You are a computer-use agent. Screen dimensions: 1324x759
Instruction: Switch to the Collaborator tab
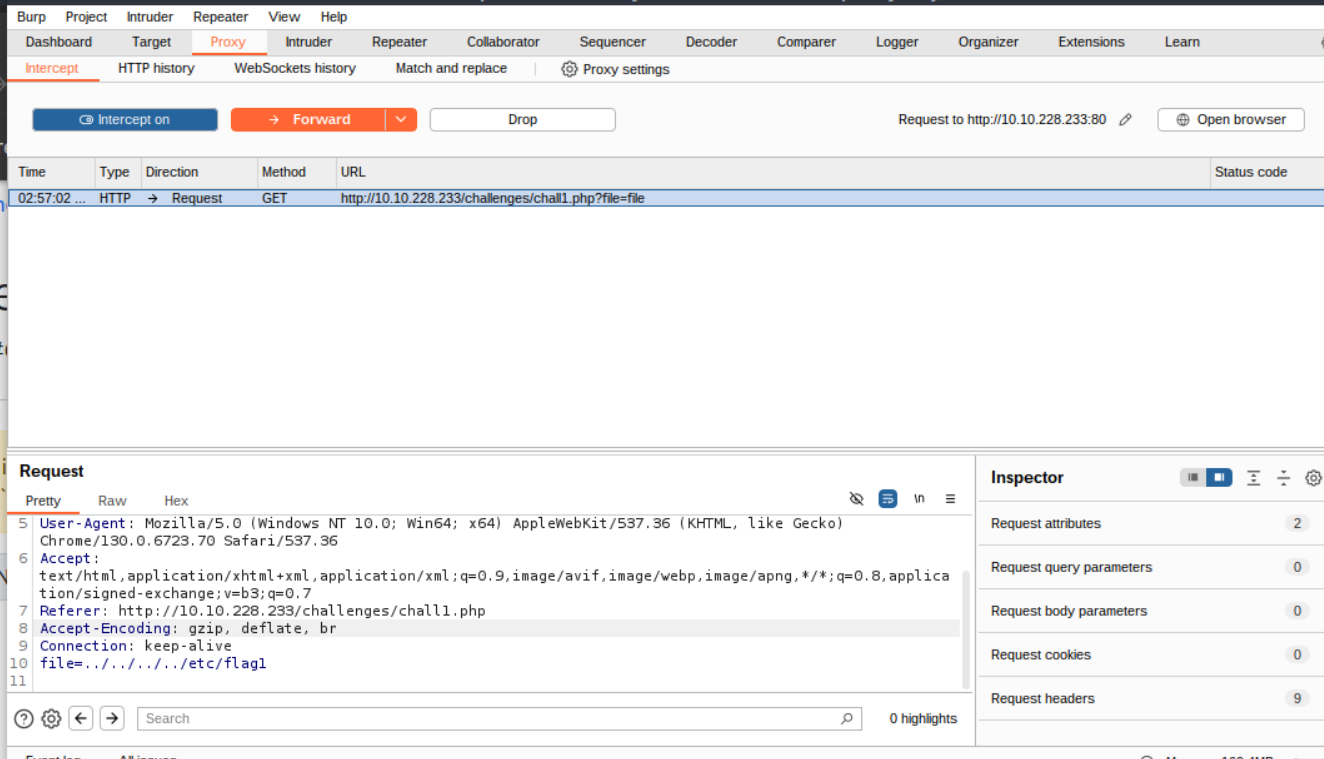click(x=503, y=42)
